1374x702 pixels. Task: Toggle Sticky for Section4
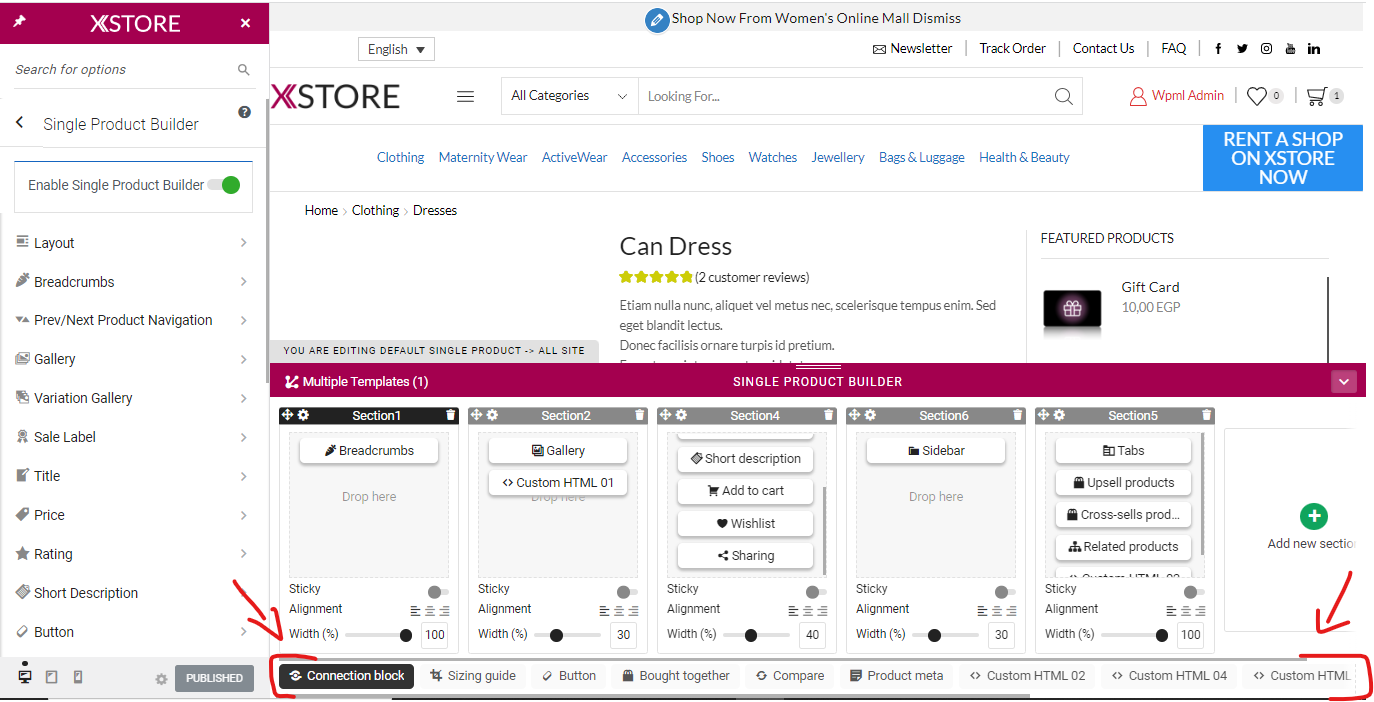816,592
